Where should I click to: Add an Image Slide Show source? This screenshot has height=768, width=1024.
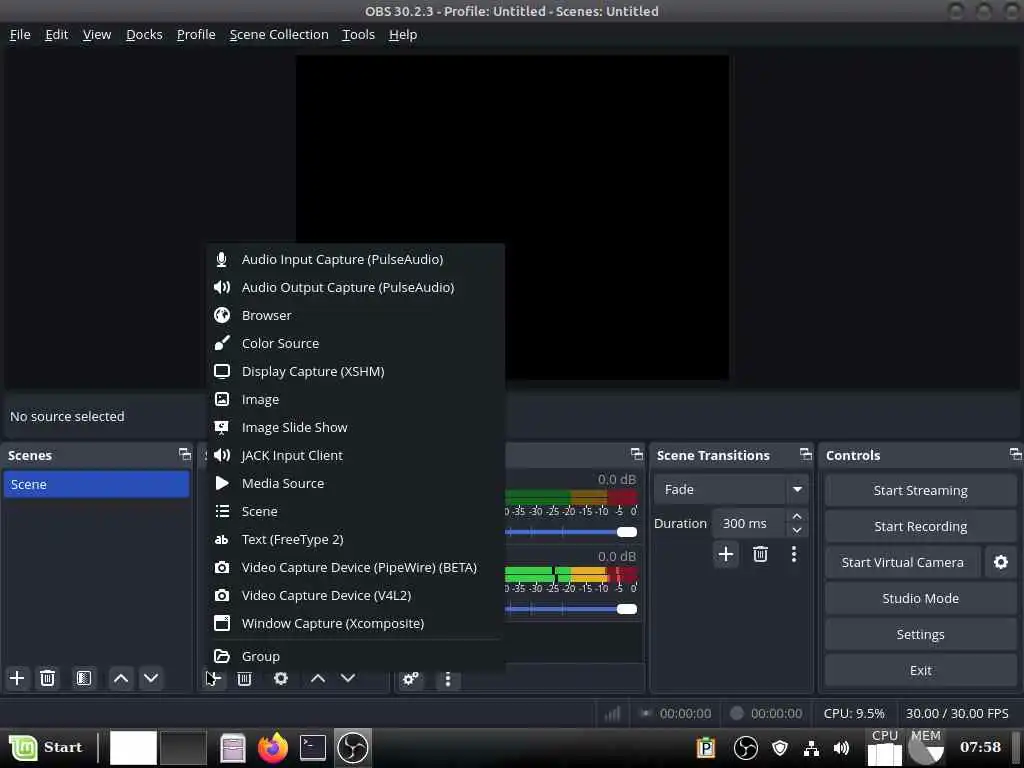(x=356, y=428)
